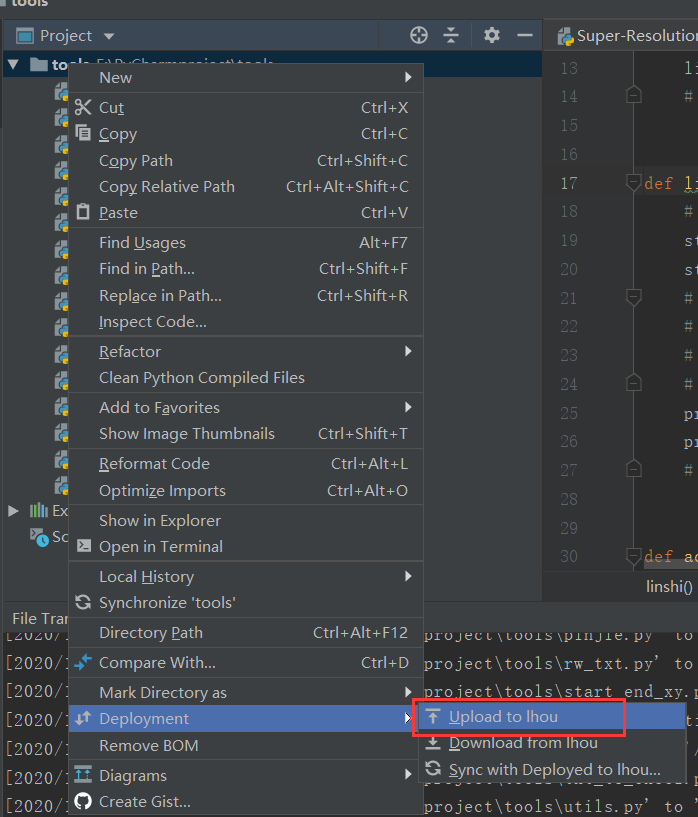Open the New submenu

click(246, 78)
